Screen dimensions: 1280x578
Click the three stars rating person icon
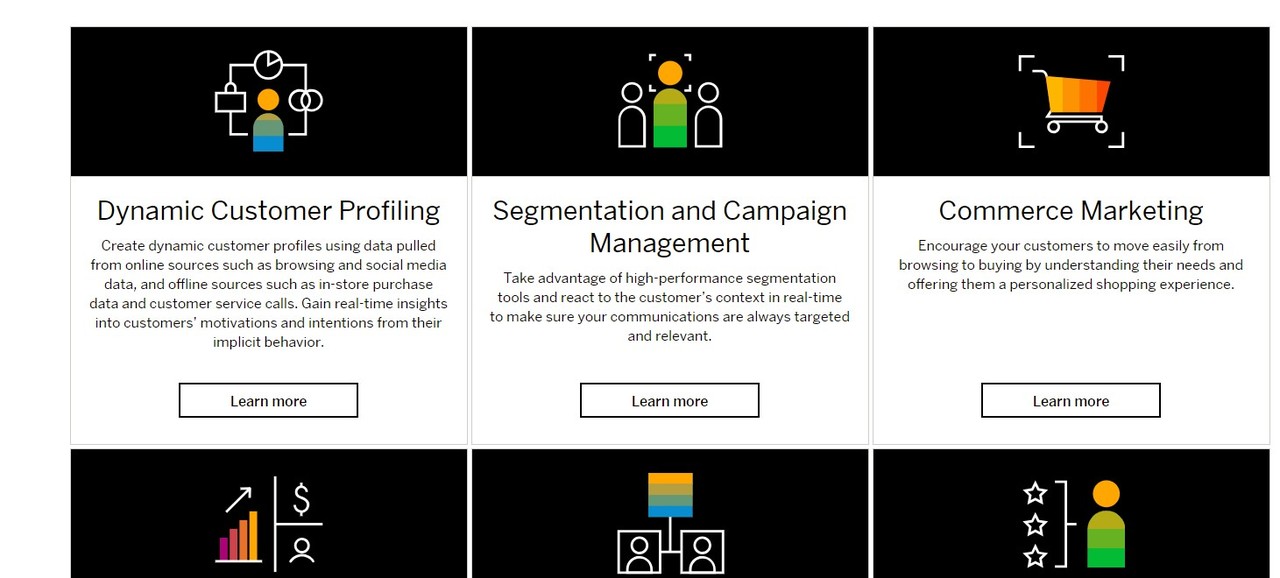click(1073, 523)
